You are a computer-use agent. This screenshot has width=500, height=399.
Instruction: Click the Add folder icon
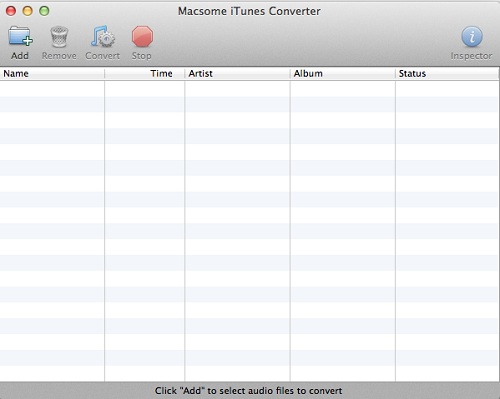coord(20,36)
